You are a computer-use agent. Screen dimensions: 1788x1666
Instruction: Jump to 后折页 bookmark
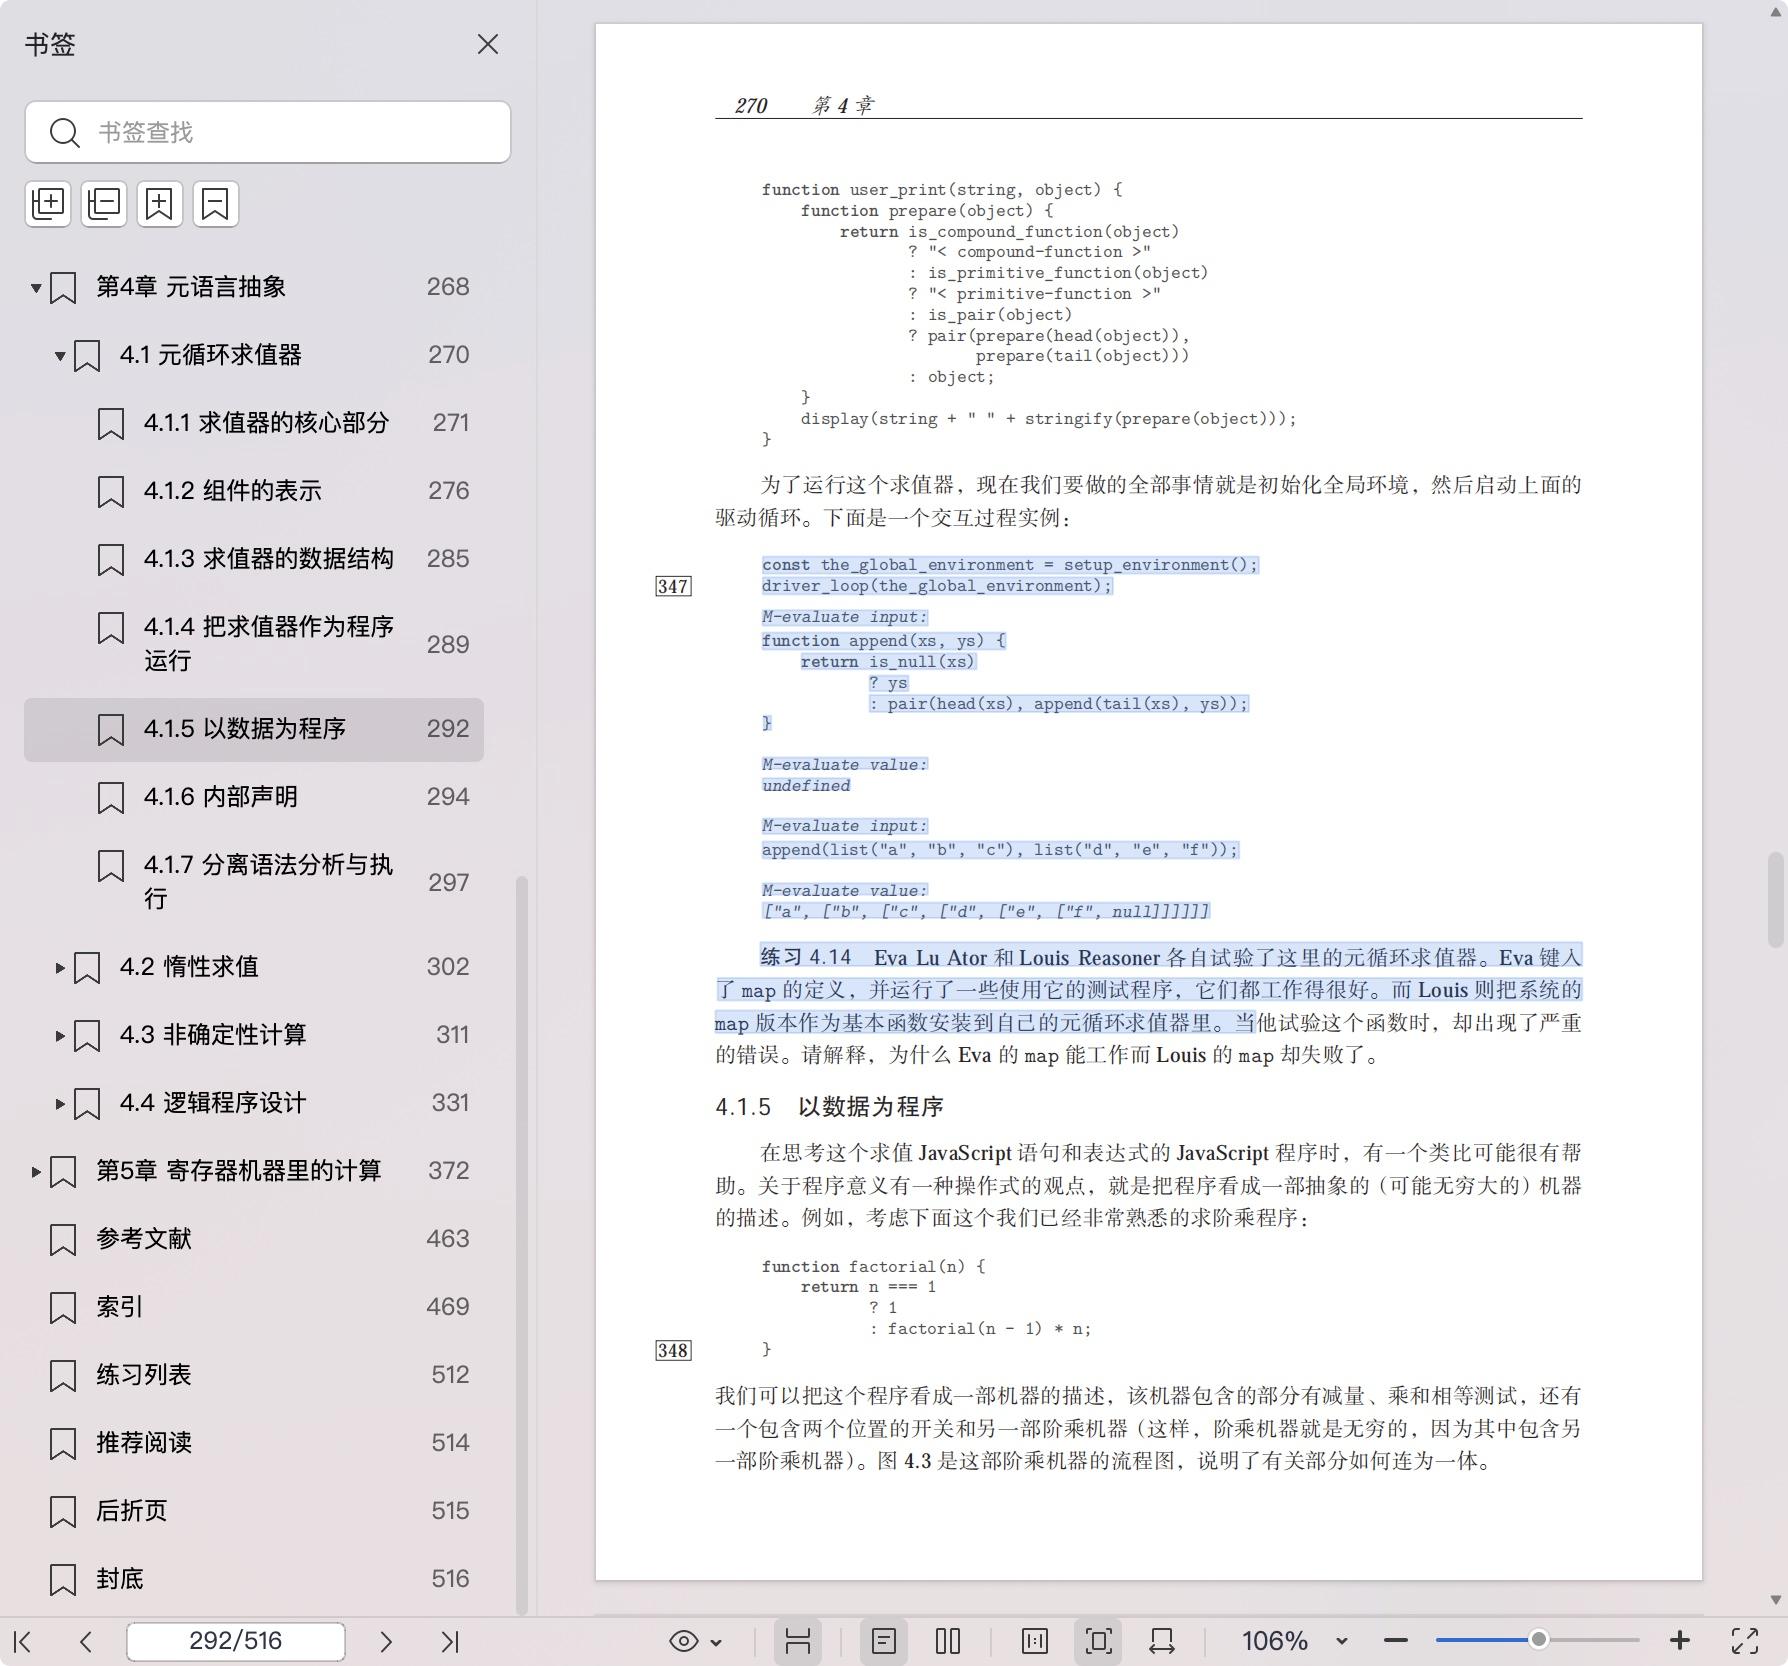point(254,1511)
